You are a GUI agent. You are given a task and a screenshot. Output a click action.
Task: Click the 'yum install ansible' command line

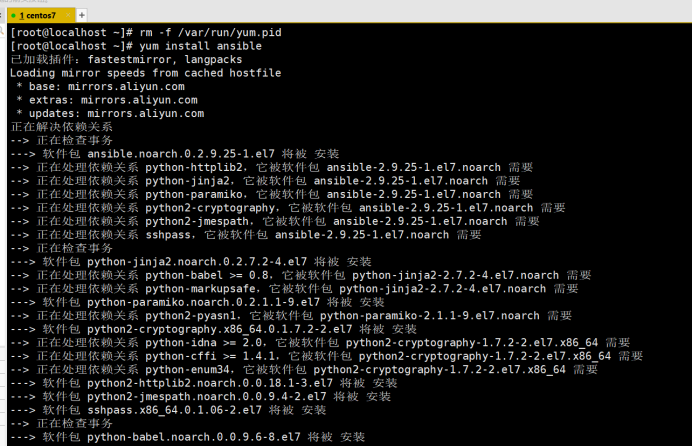(136, 46)
